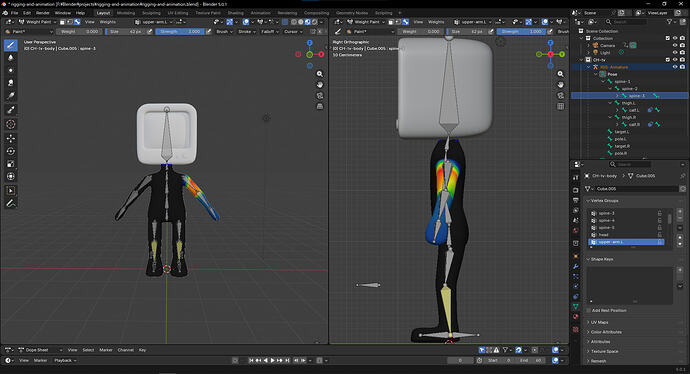The image size is (690, 374).
Task: Open Weight Paint mode dropdown in left viewport
Action: (37, 22)
